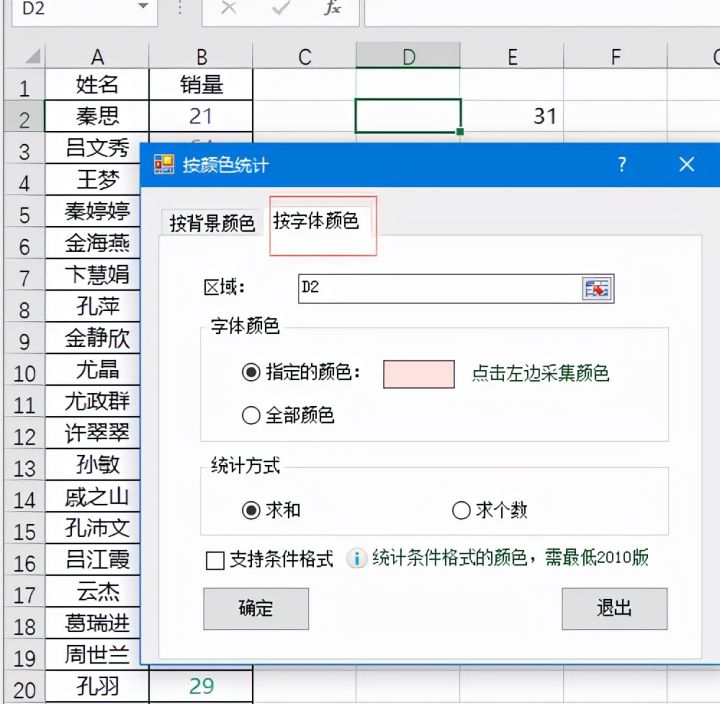The height and width of the screenshot is (704, 720).
Task: Click cell containing 吕江霞
Action: (93, 560)
